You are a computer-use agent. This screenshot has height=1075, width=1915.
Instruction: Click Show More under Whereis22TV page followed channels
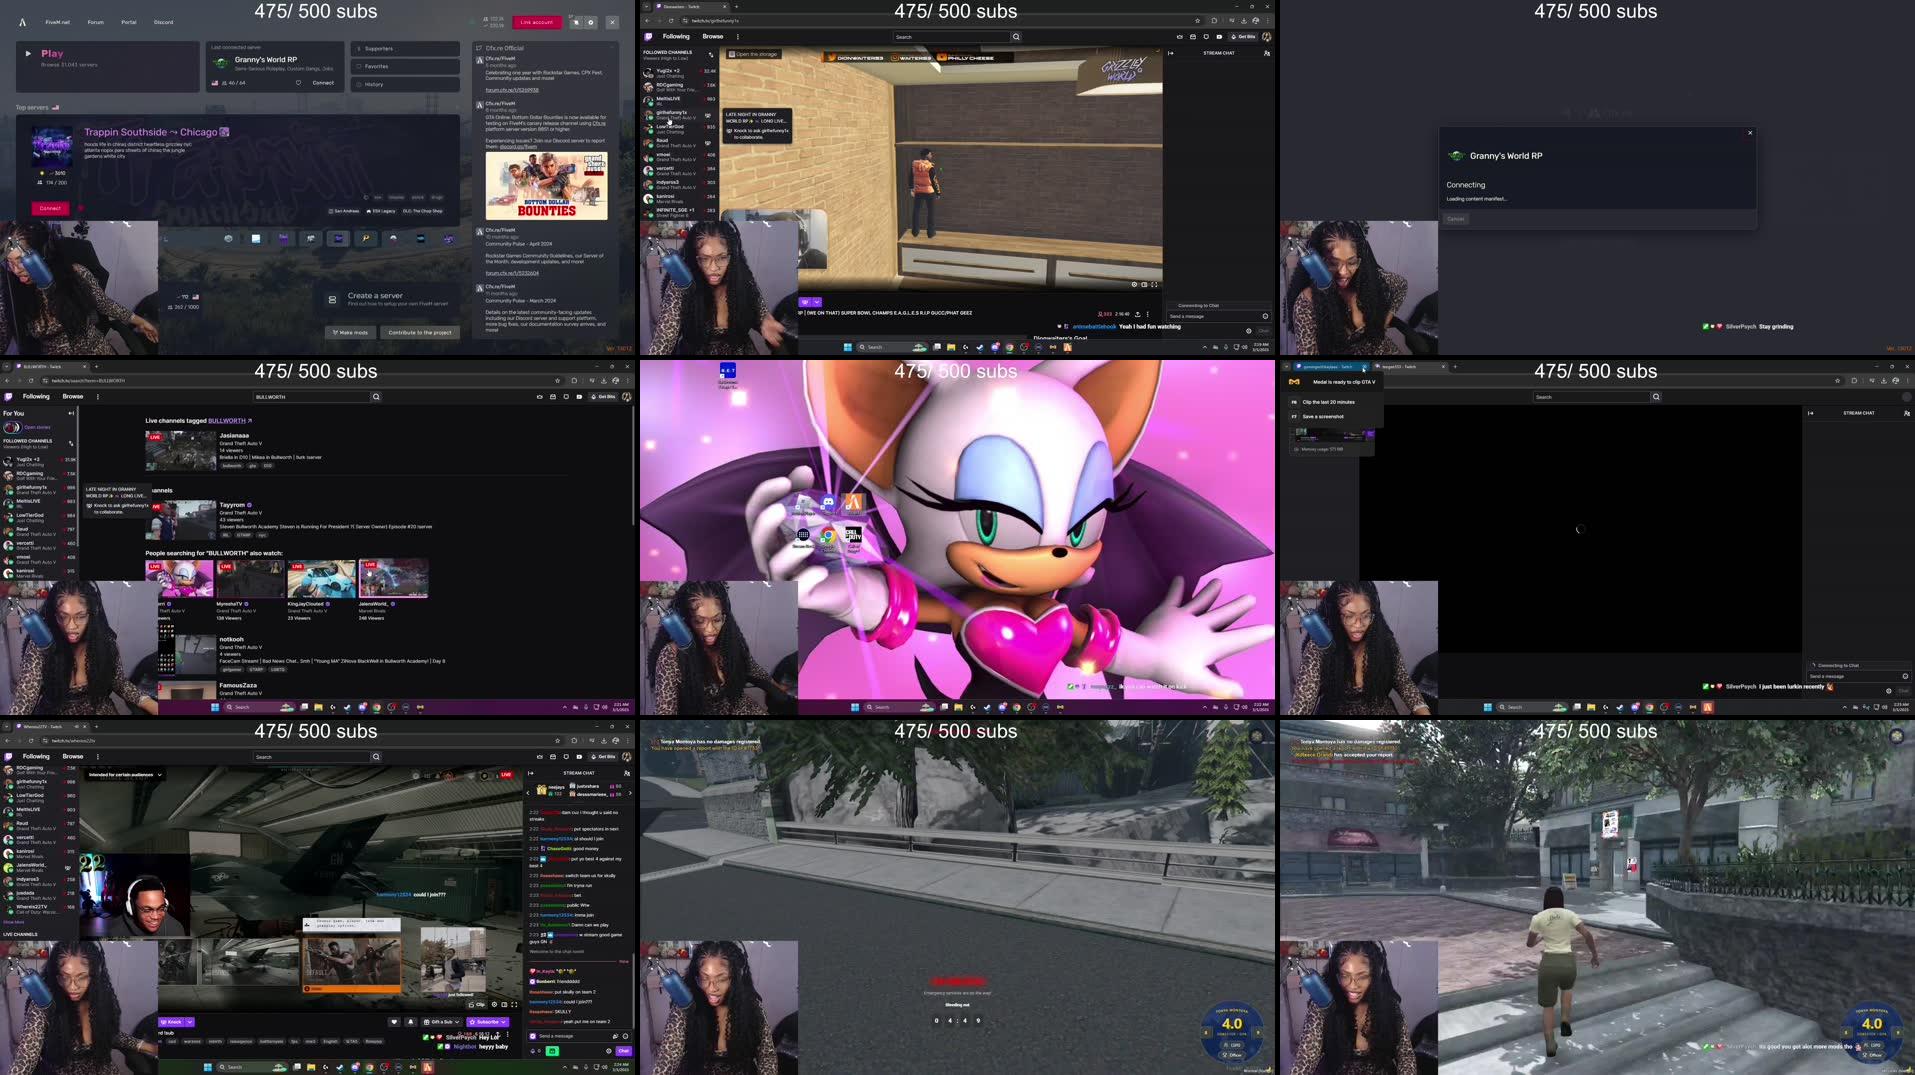pos(14,922)
